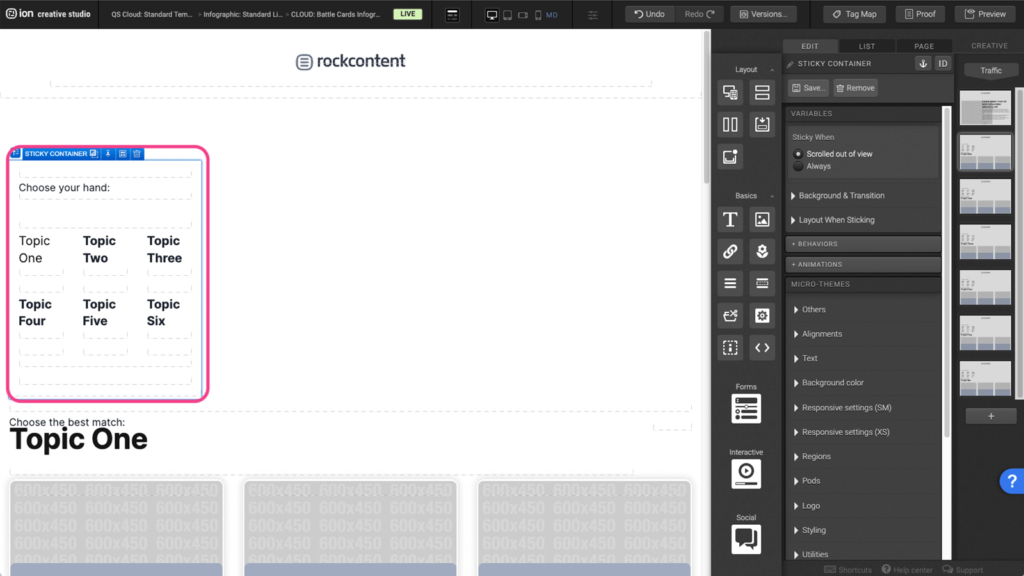Click Save in the Sticky Container panel
This screenshot has width=1024, height=576.
tap(808, 88)
